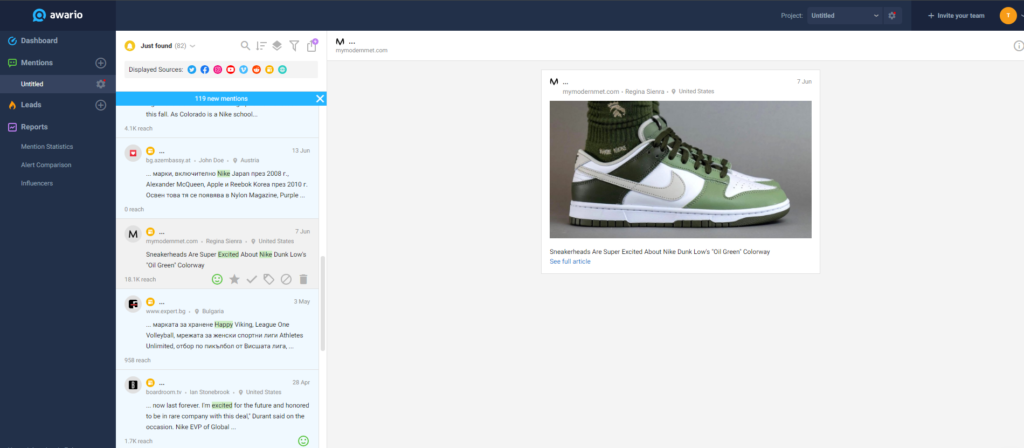
Task: Add a new mention alert with plus icon
Action: pos(101,63)
